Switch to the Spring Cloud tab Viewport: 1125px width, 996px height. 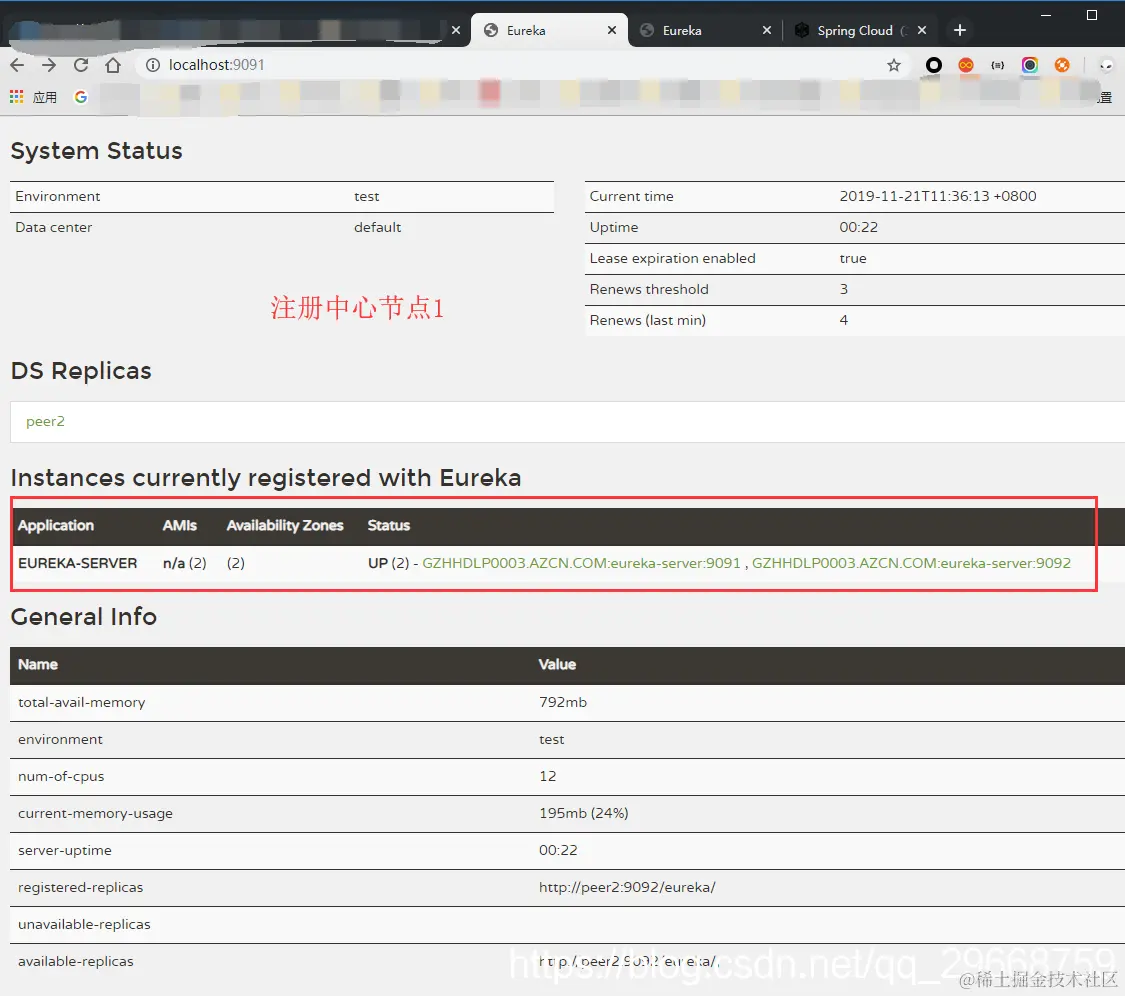click(861, 30)
